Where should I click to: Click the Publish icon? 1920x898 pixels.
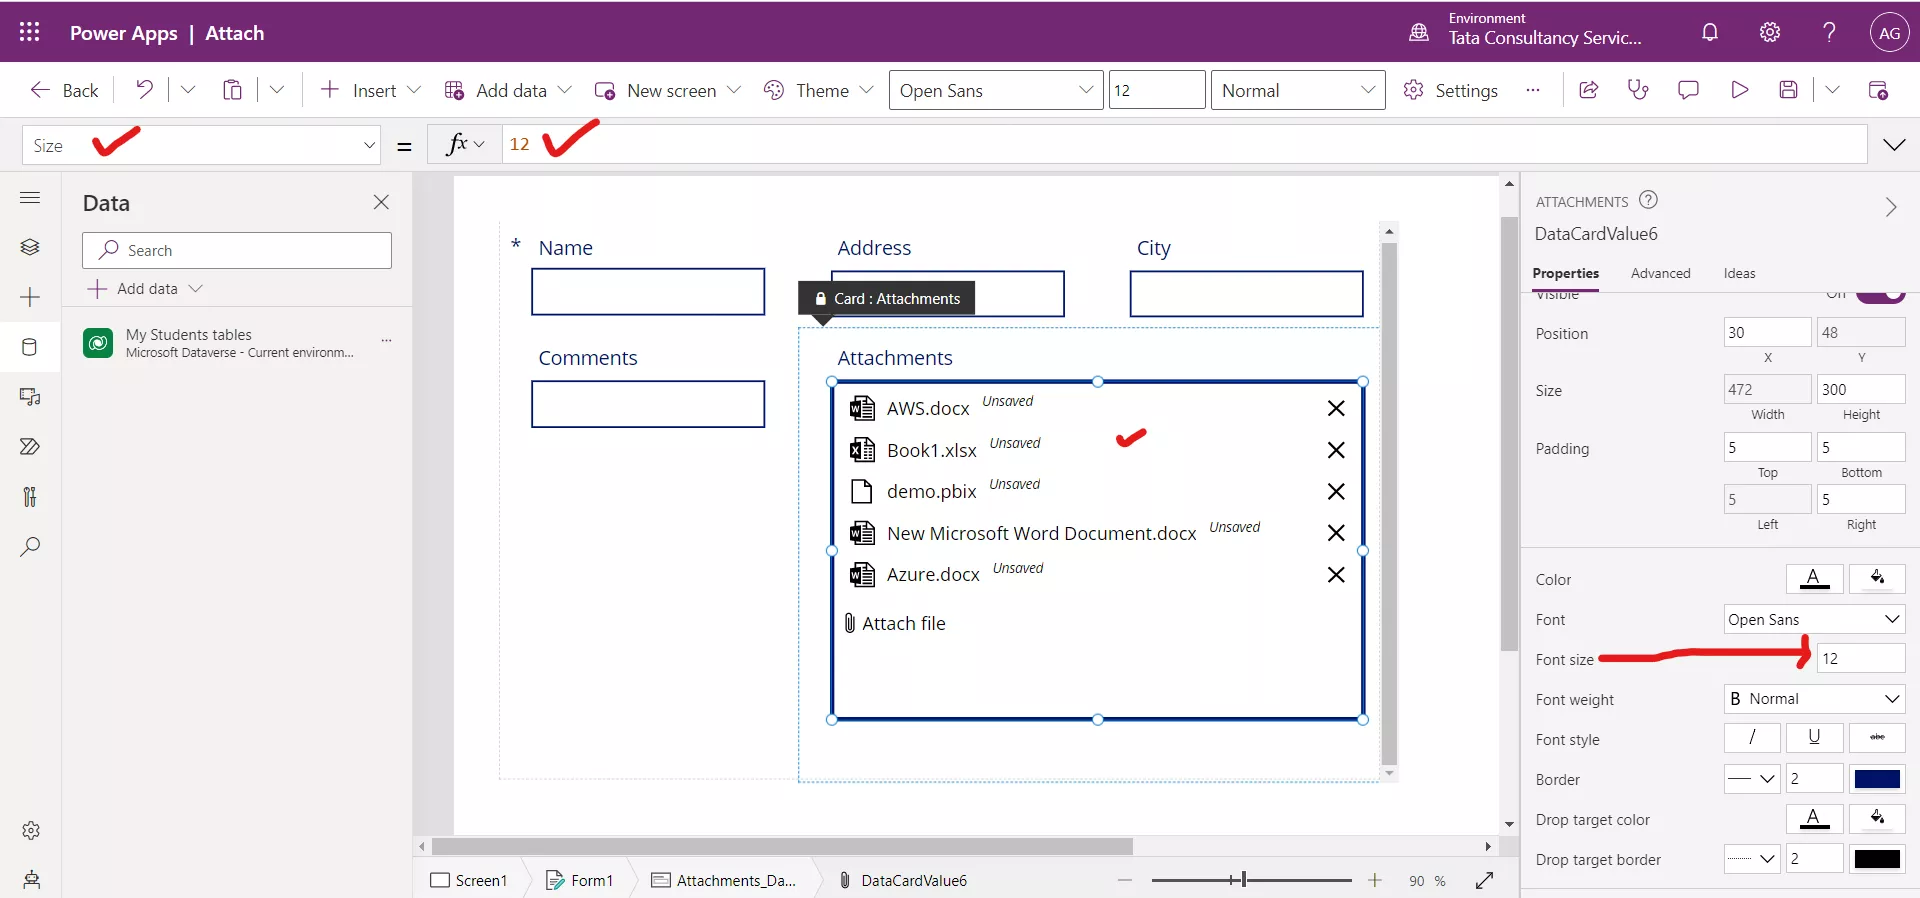1878,90
